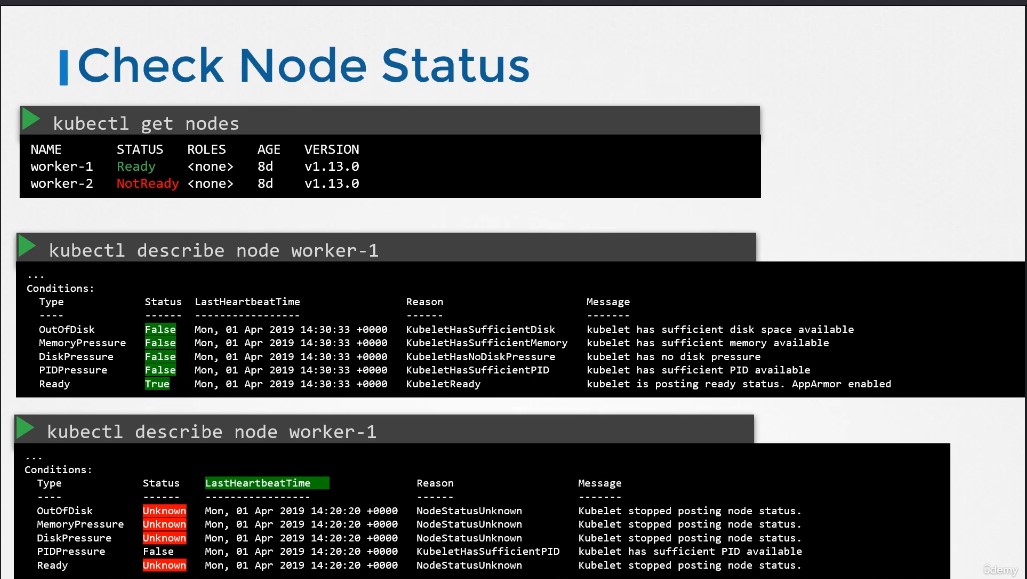
Task: Click the 8d age in worker-2 row
Action: (x=265, y=183)
